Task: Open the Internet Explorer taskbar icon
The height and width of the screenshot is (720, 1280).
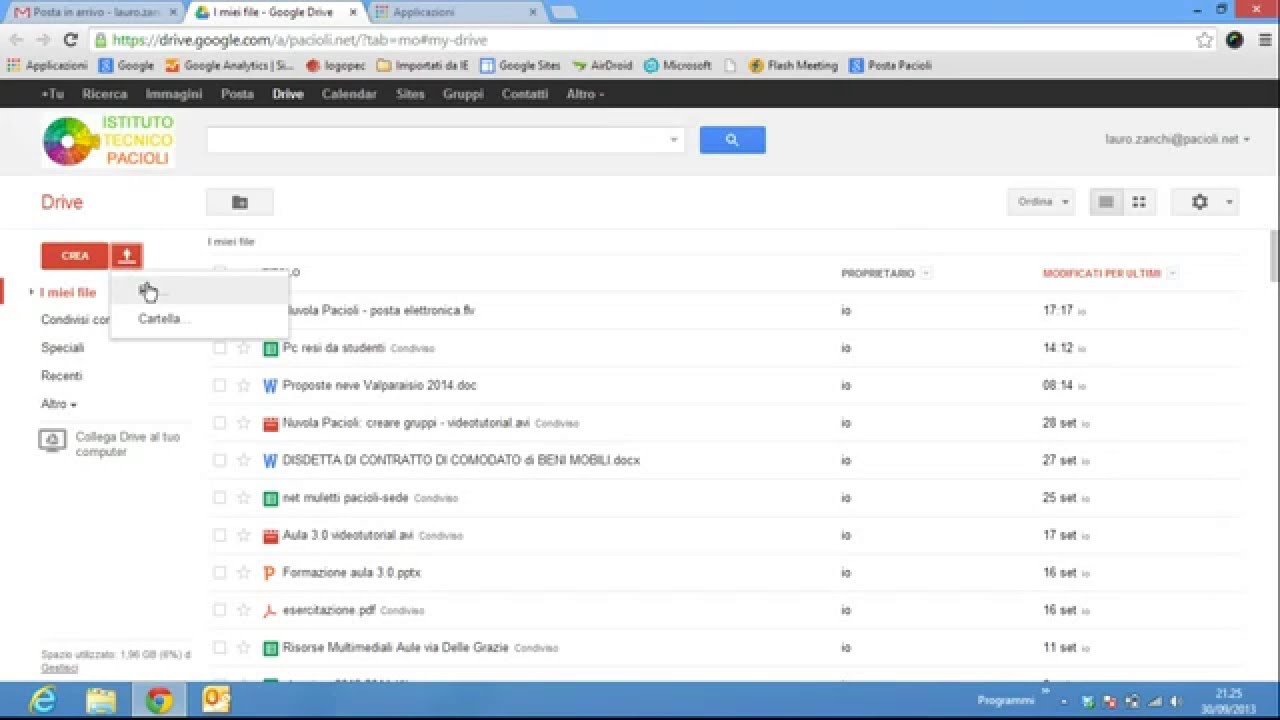Action: point(43,700)
